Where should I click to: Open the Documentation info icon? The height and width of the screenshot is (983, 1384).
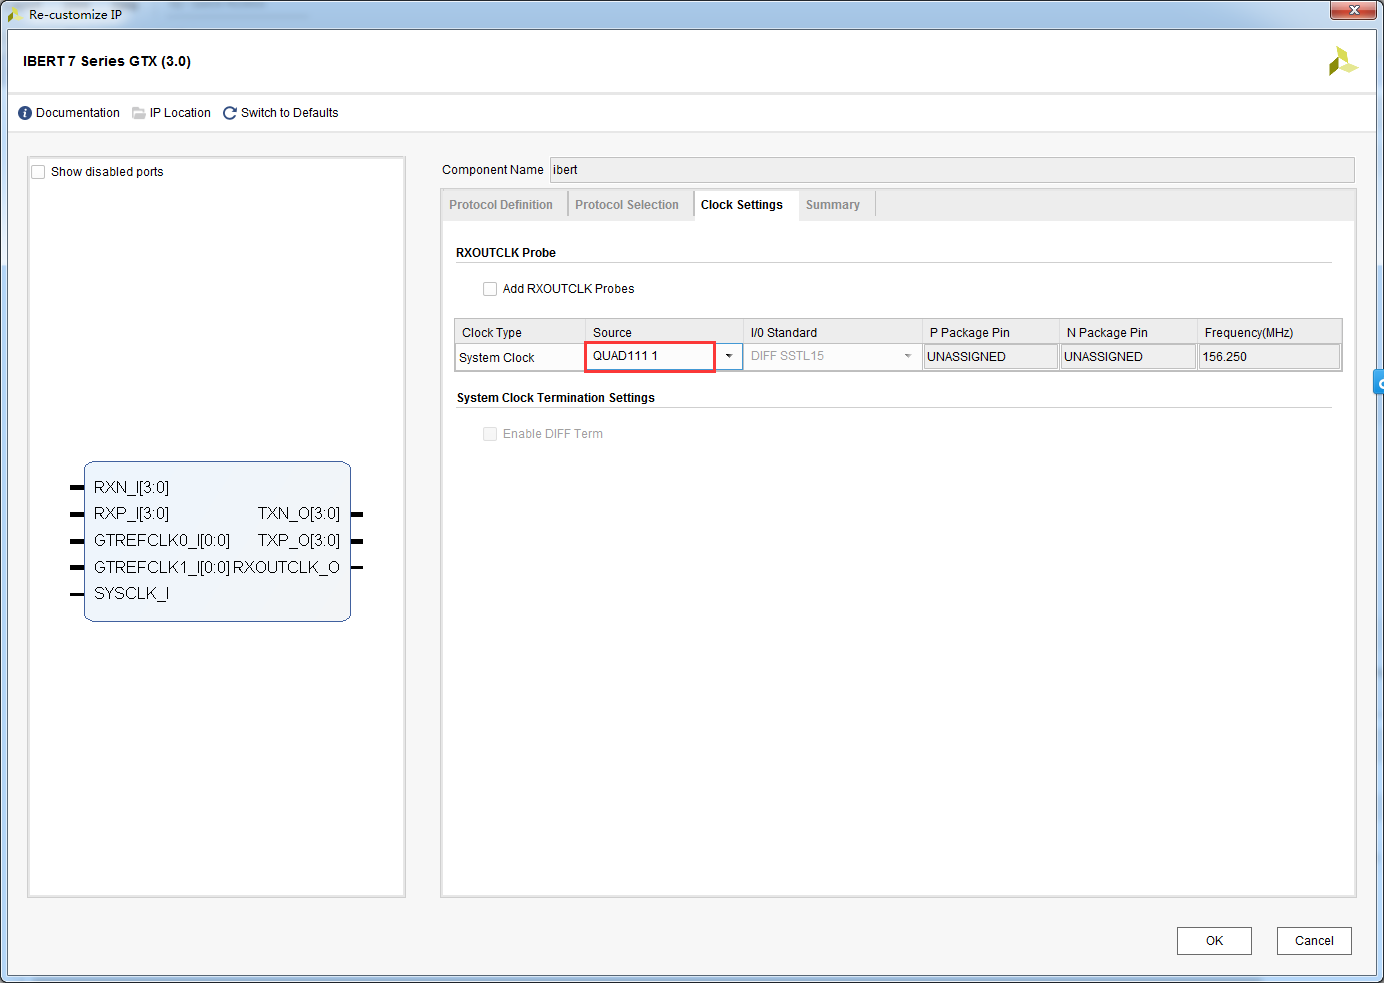point(25,113)
